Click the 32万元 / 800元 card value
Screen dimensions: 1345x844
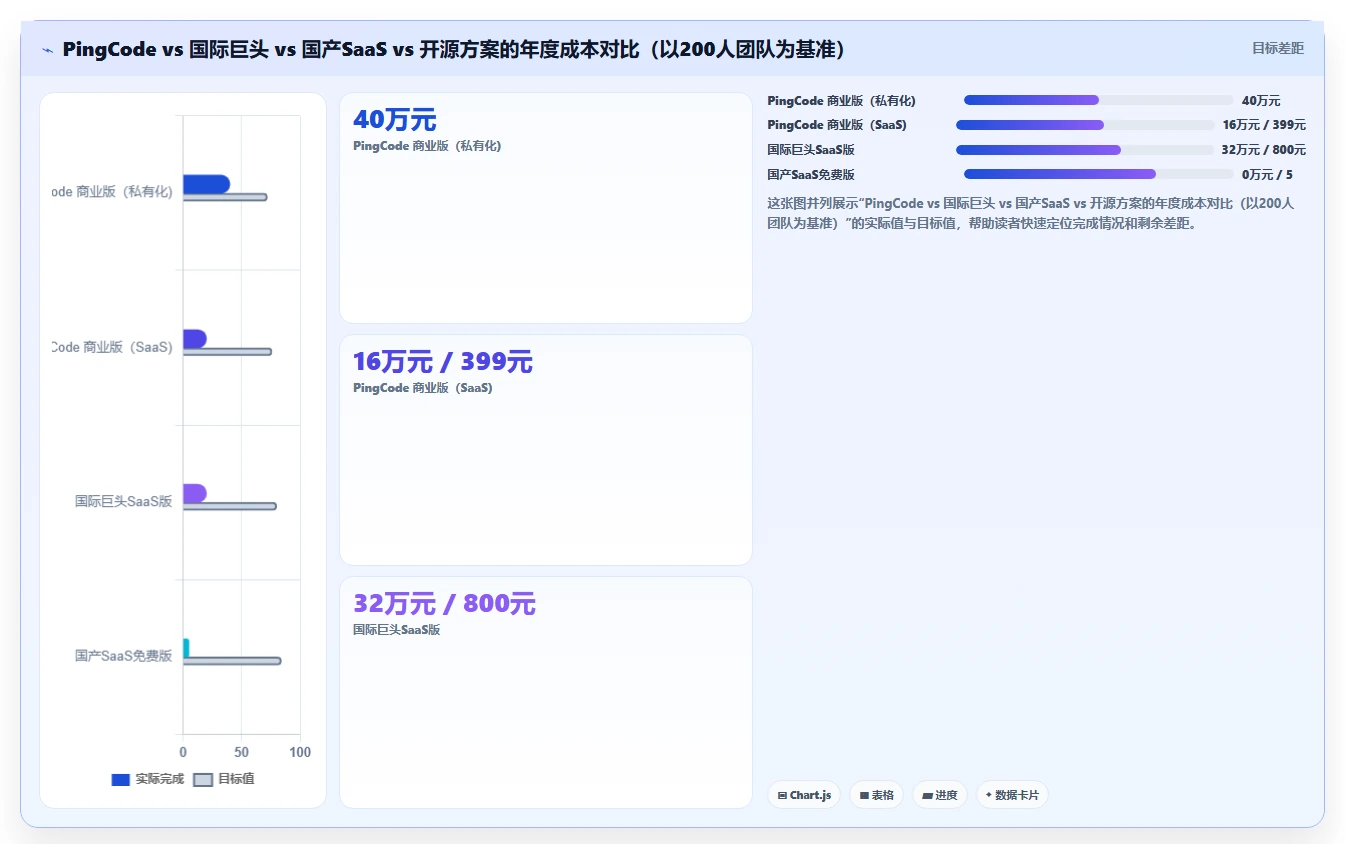point(444,604)
